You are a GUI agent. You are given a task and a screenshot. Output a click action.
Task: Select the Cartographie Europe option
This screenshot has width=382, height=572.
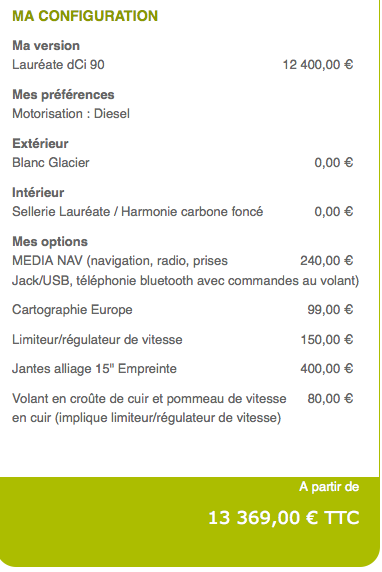[x=72, y=310]
